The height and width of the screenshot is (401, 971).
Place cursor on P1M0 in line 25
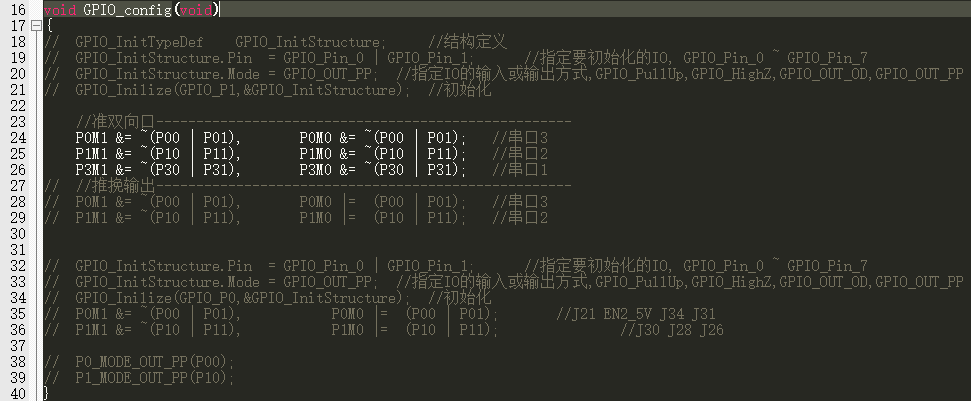[315, 154]
